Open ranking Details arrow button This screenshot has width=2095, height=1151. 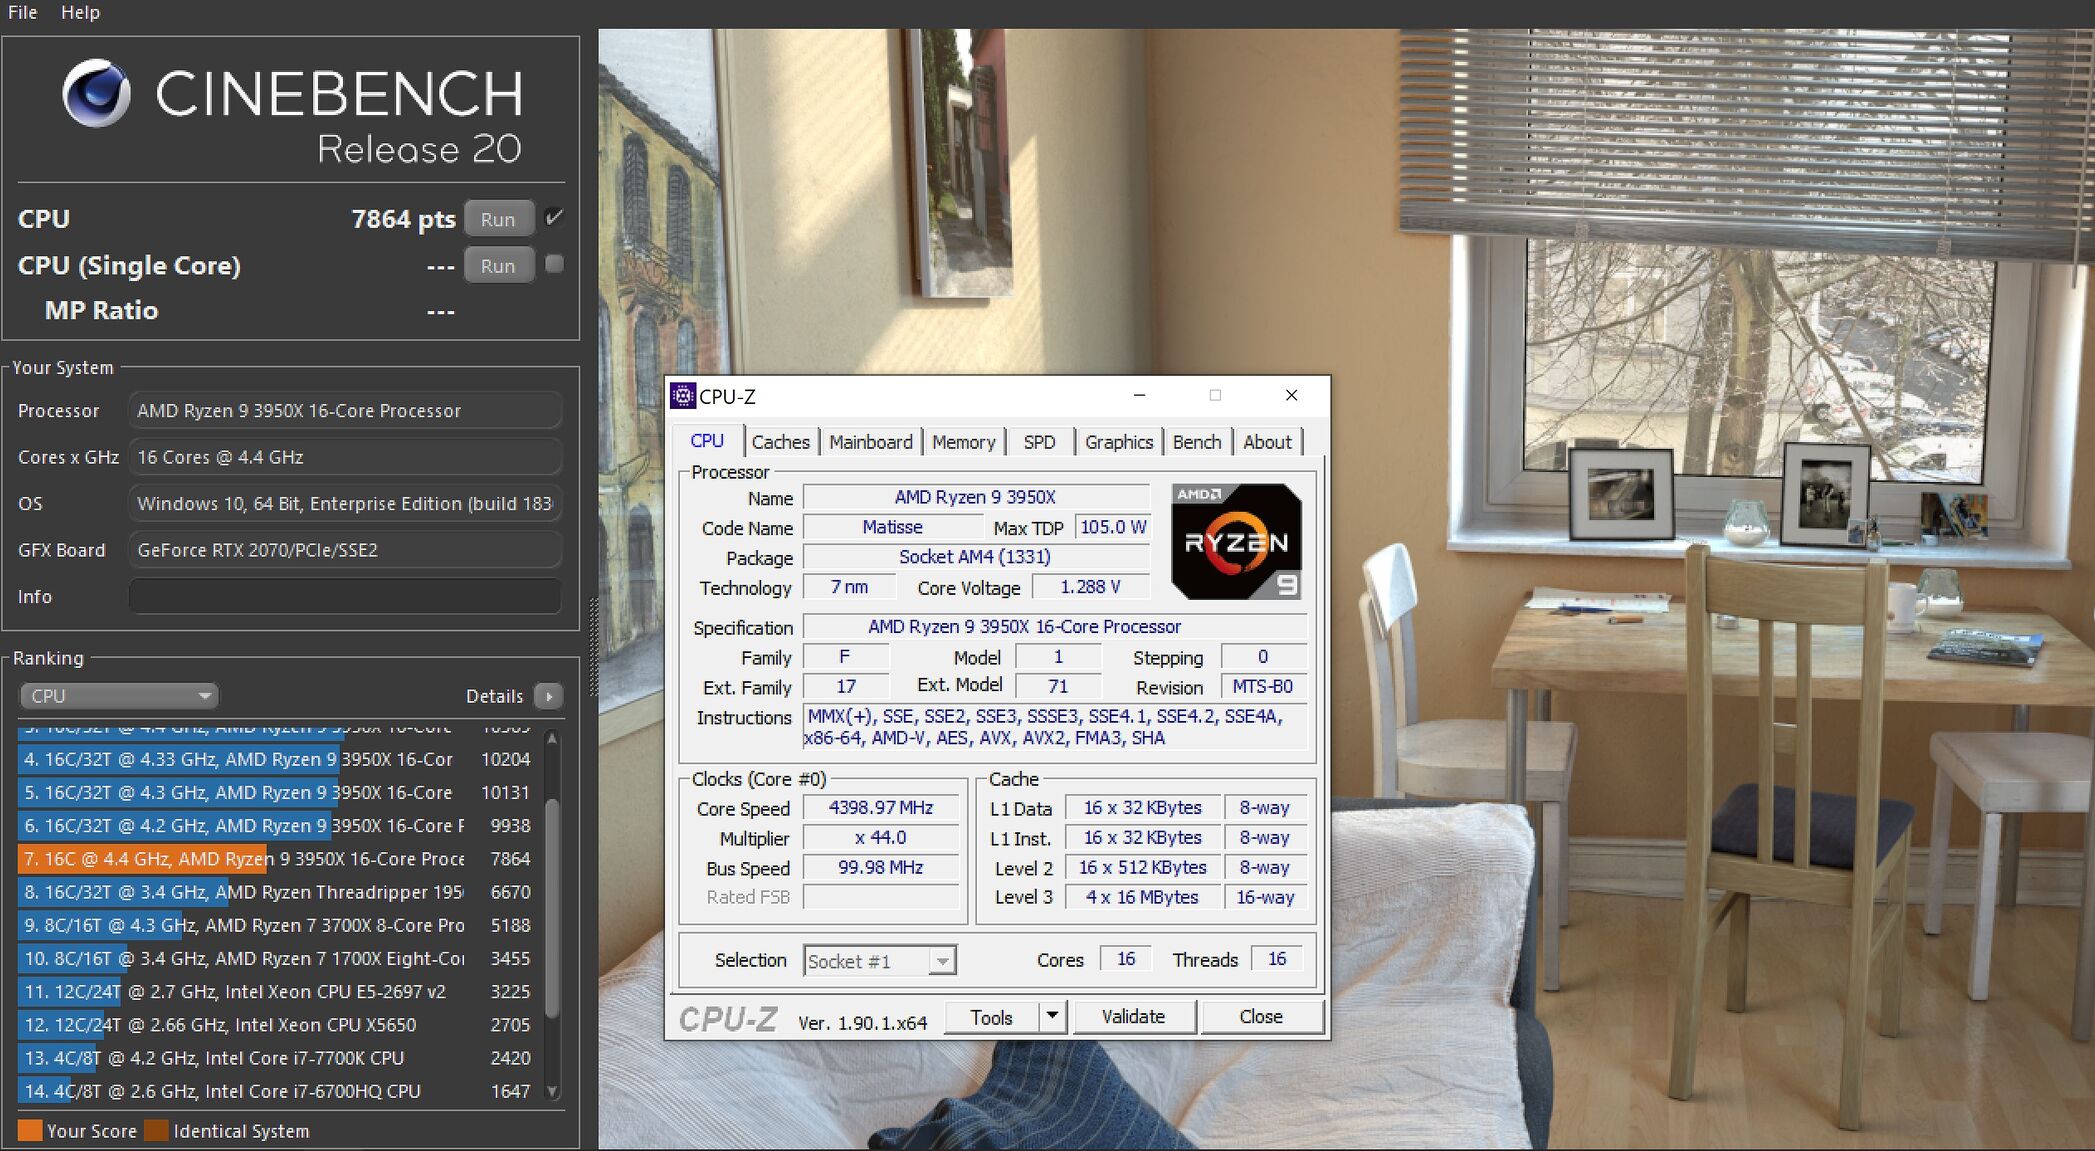[x=549, y=696]
